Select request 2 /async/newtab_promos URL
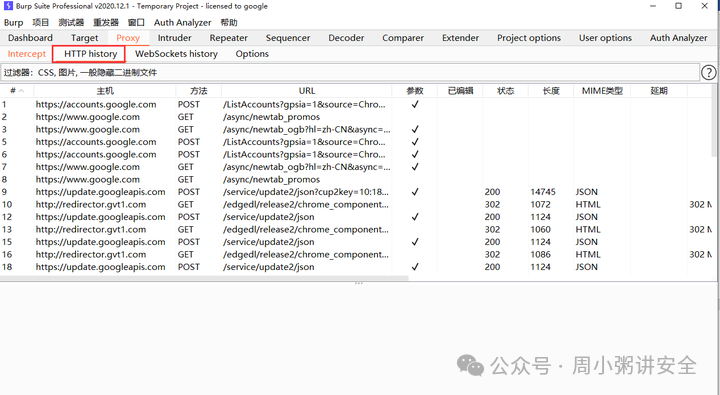 (271, 117)
